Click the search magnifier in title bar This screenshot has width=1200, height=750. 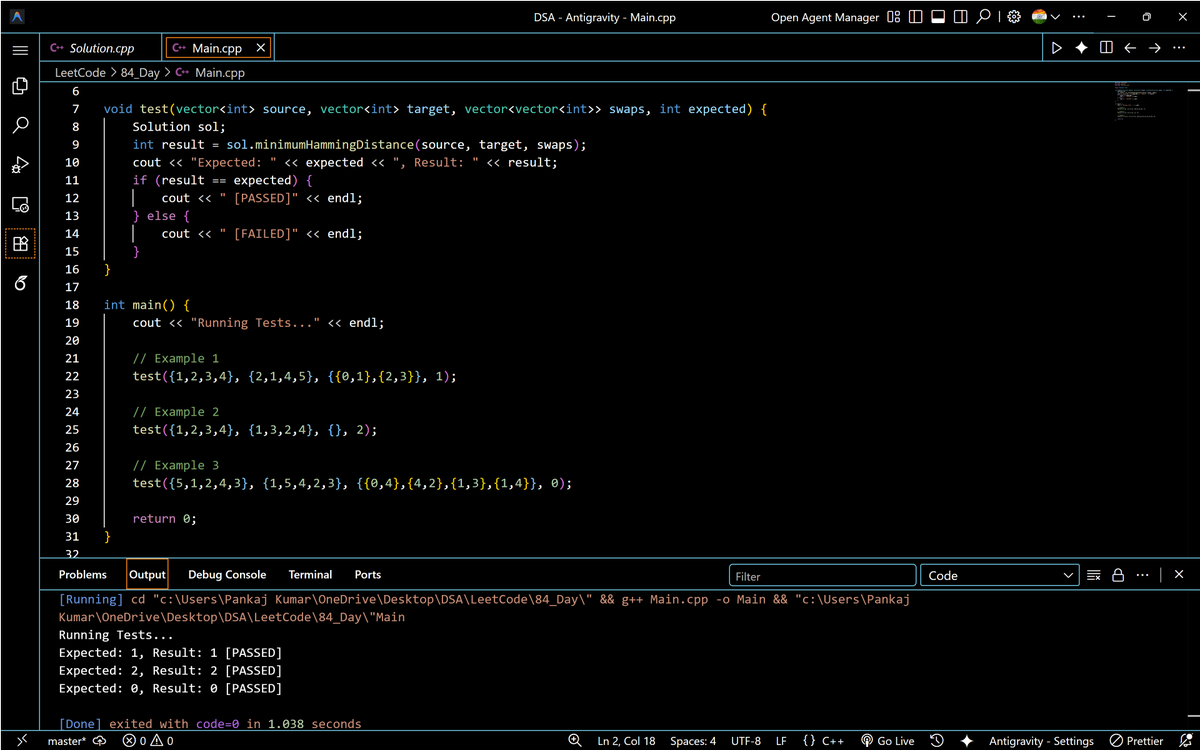pos(984,17)
